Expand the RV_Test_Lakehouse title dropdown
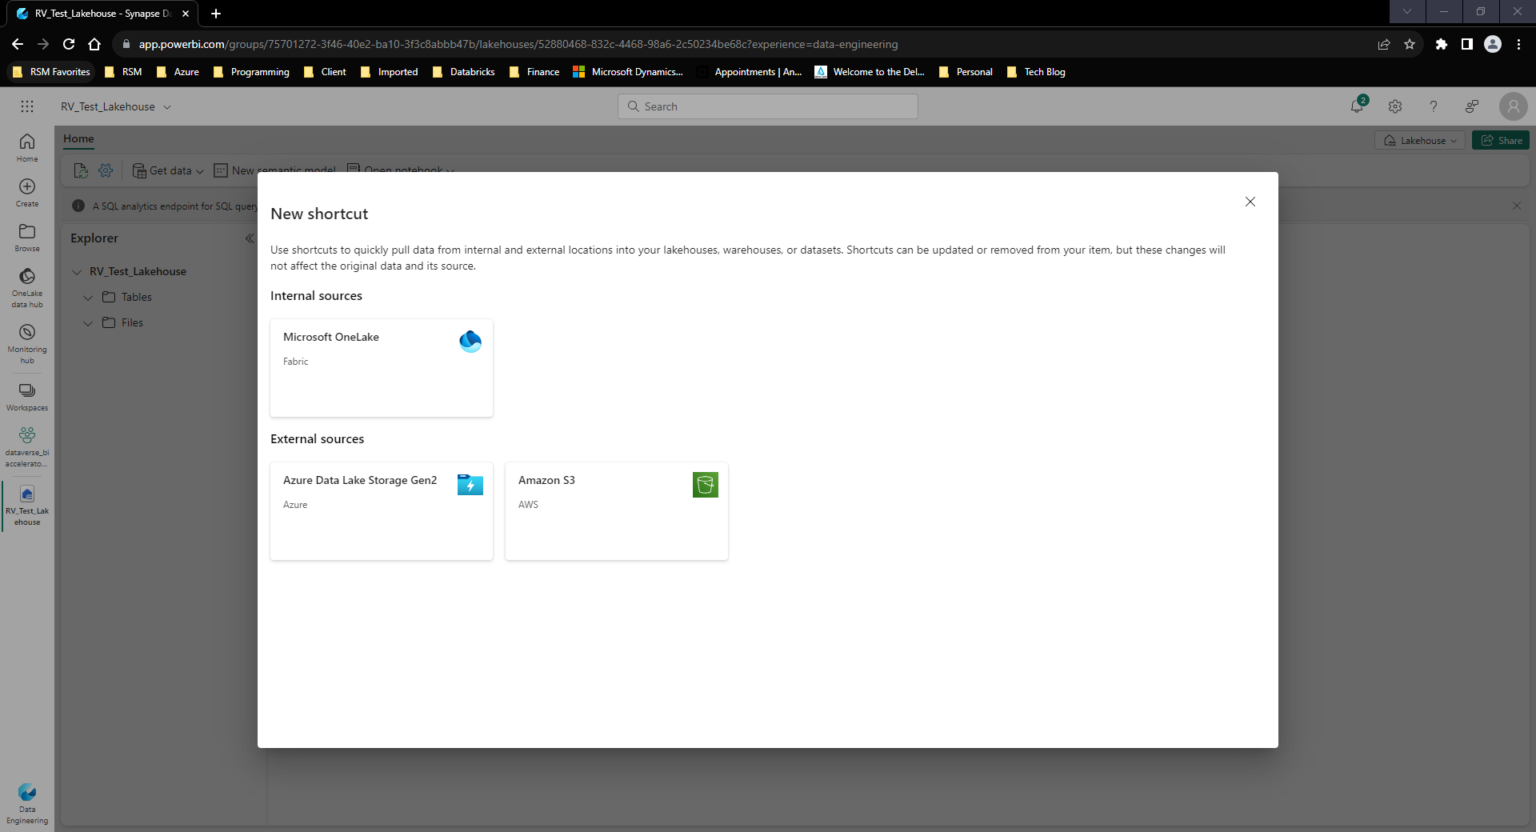The image size is (1536, 832). tap(166, 107)
